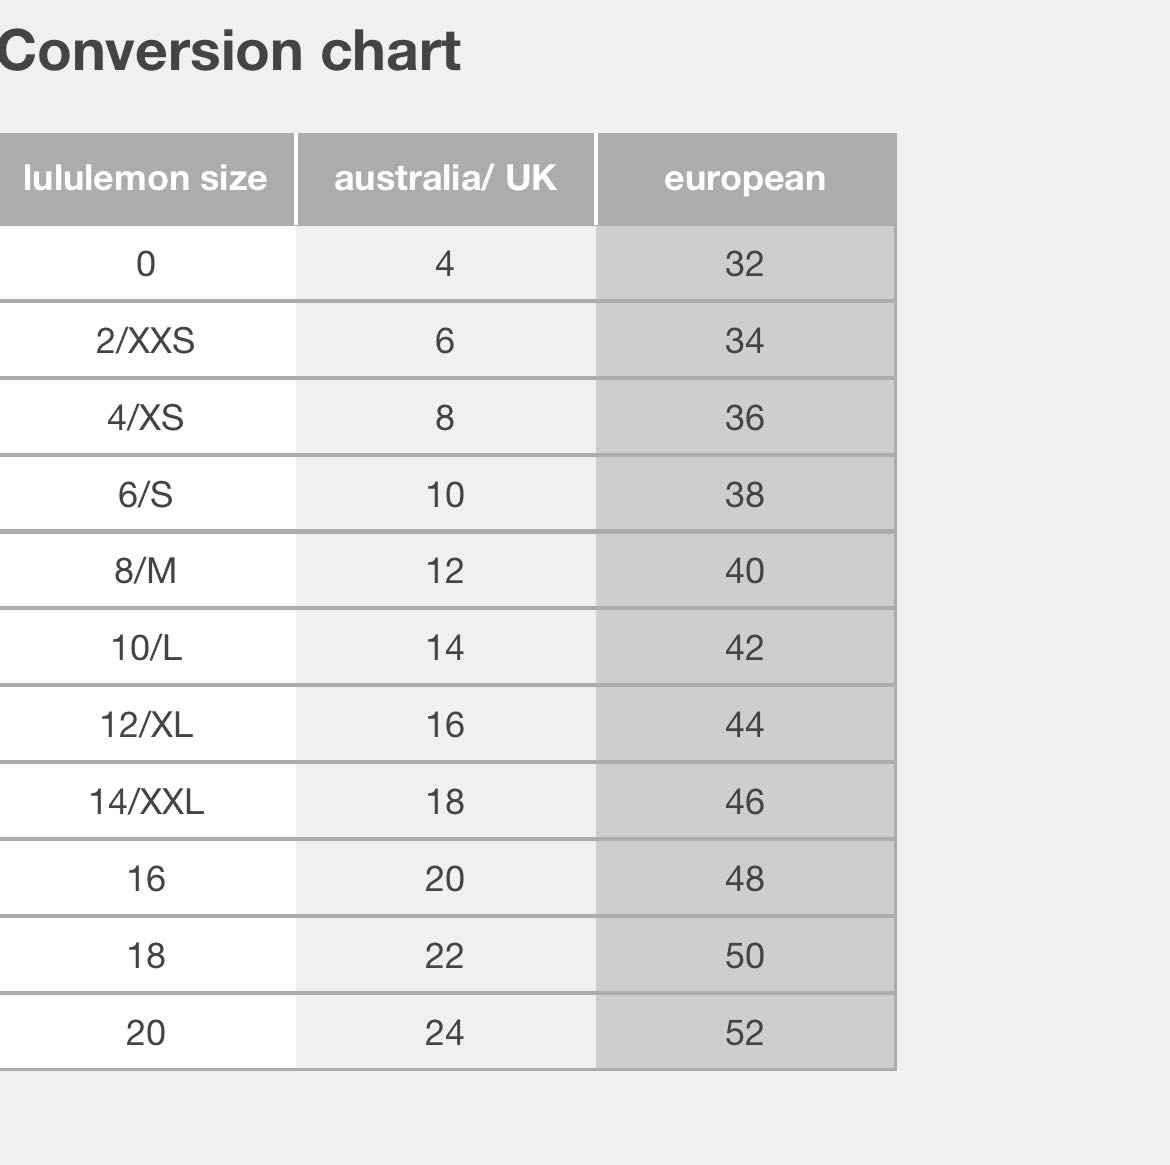Select european size 32 cell
The width and height of the screenshot is (1170, 1165).
[745, 263]
